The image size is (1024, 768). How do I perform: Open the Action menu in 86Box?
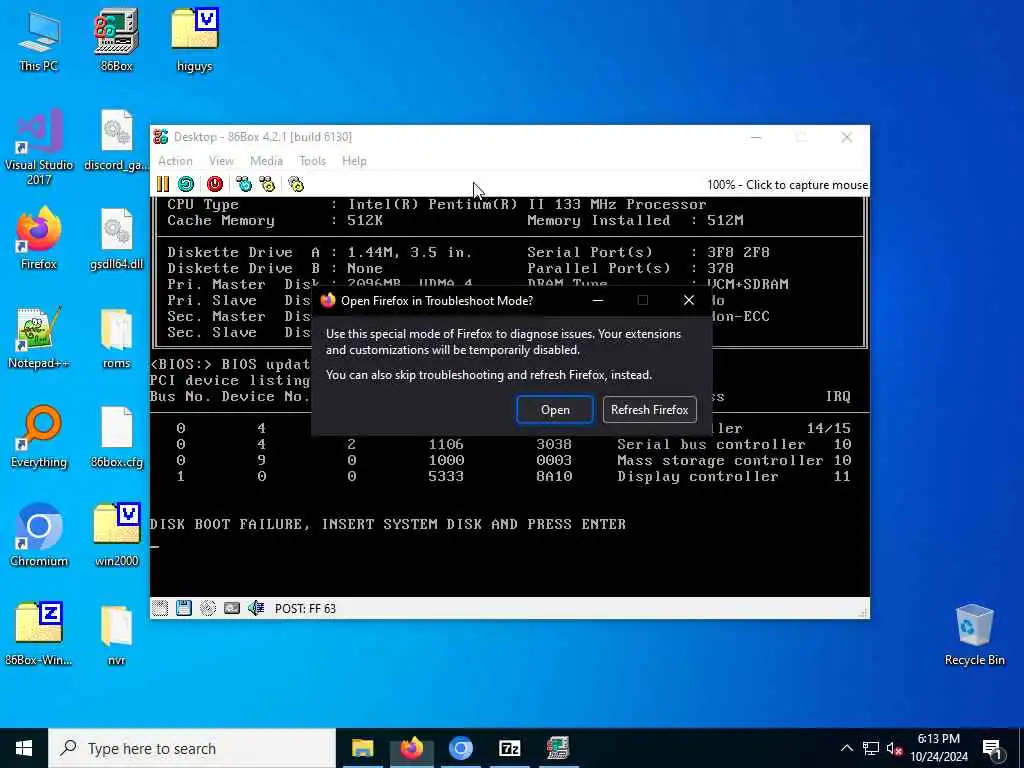(x=175, y=161)
